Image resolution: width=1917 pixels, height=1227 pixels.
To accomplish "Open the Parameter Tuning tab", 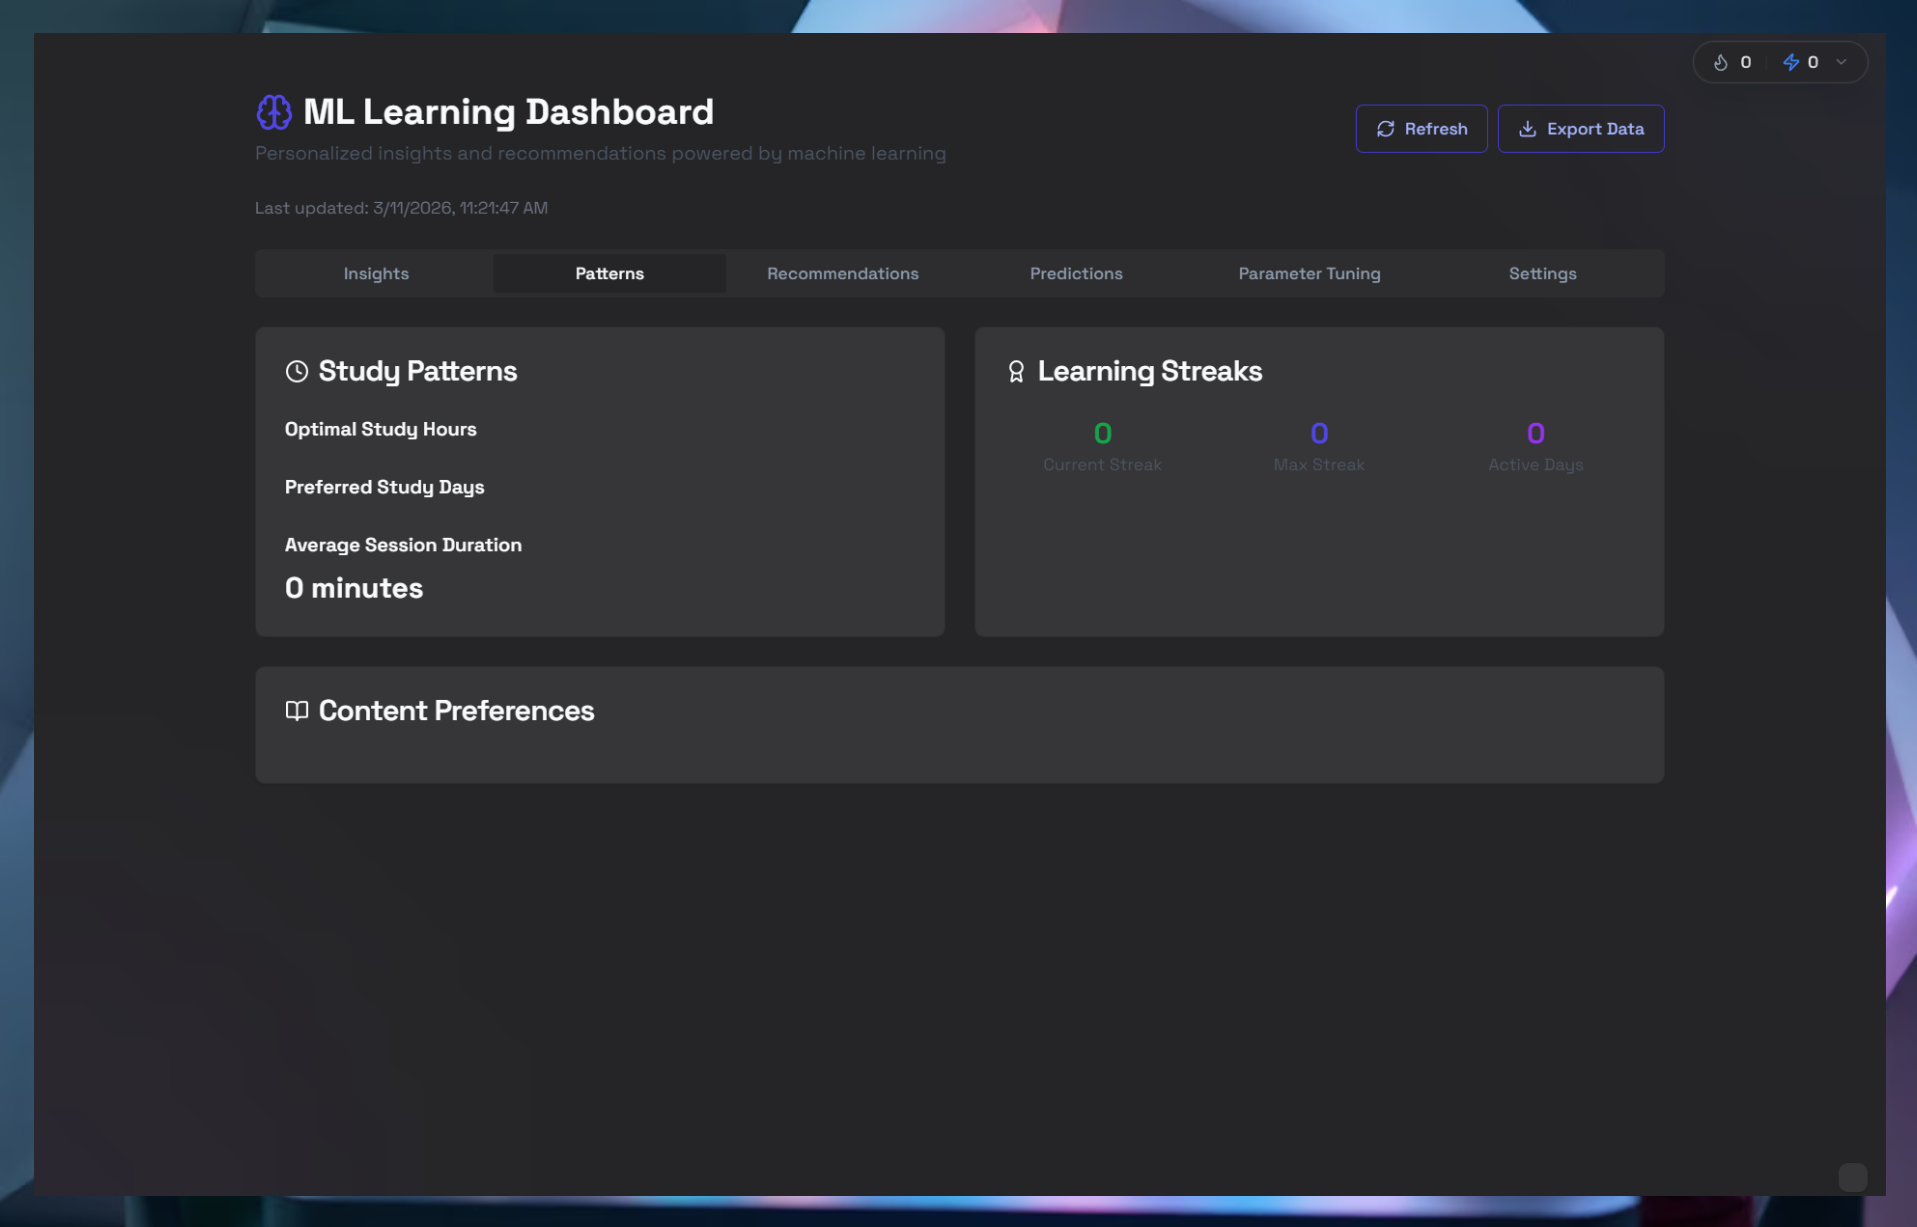I will tap(1309, 273).
